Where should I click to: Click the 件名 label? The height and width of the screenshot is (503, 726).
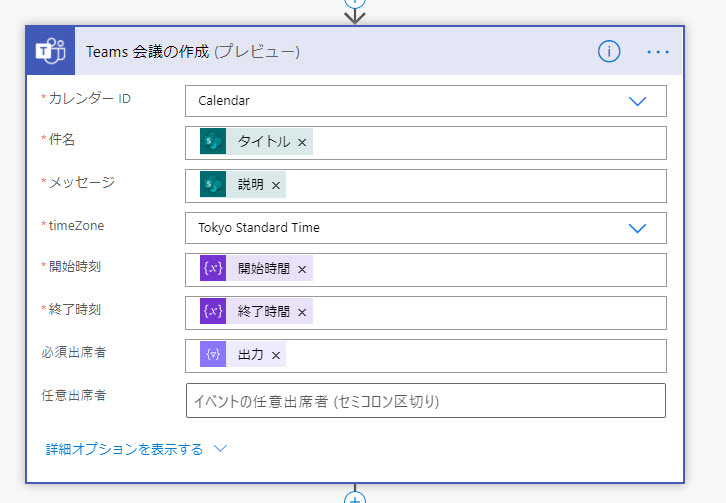(62, 139)
